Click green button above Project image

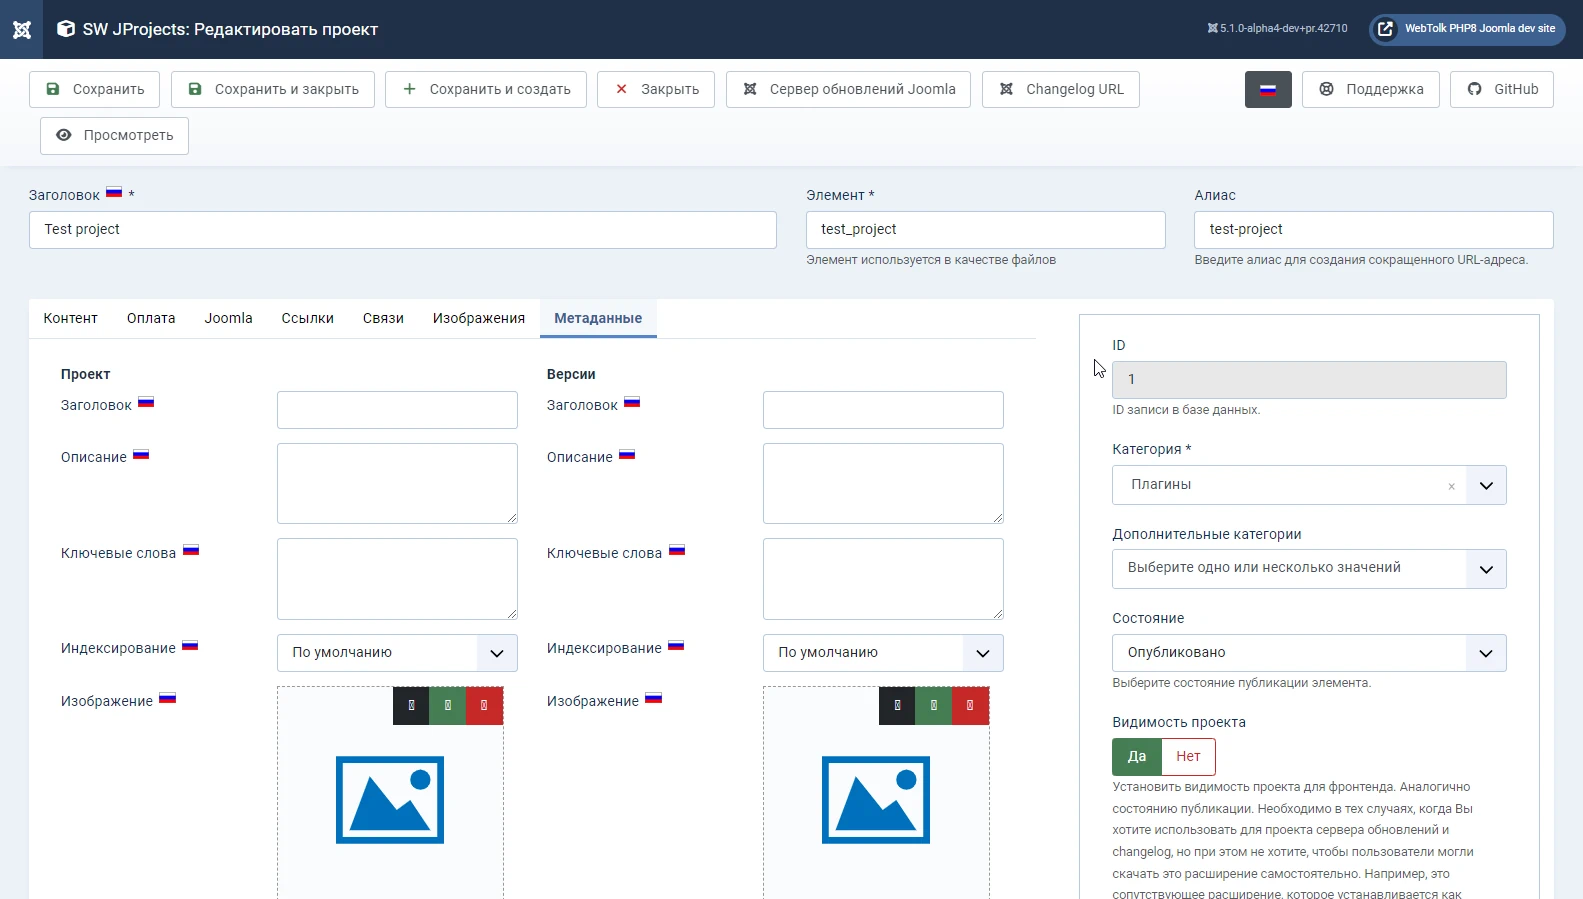pos(448,705)
